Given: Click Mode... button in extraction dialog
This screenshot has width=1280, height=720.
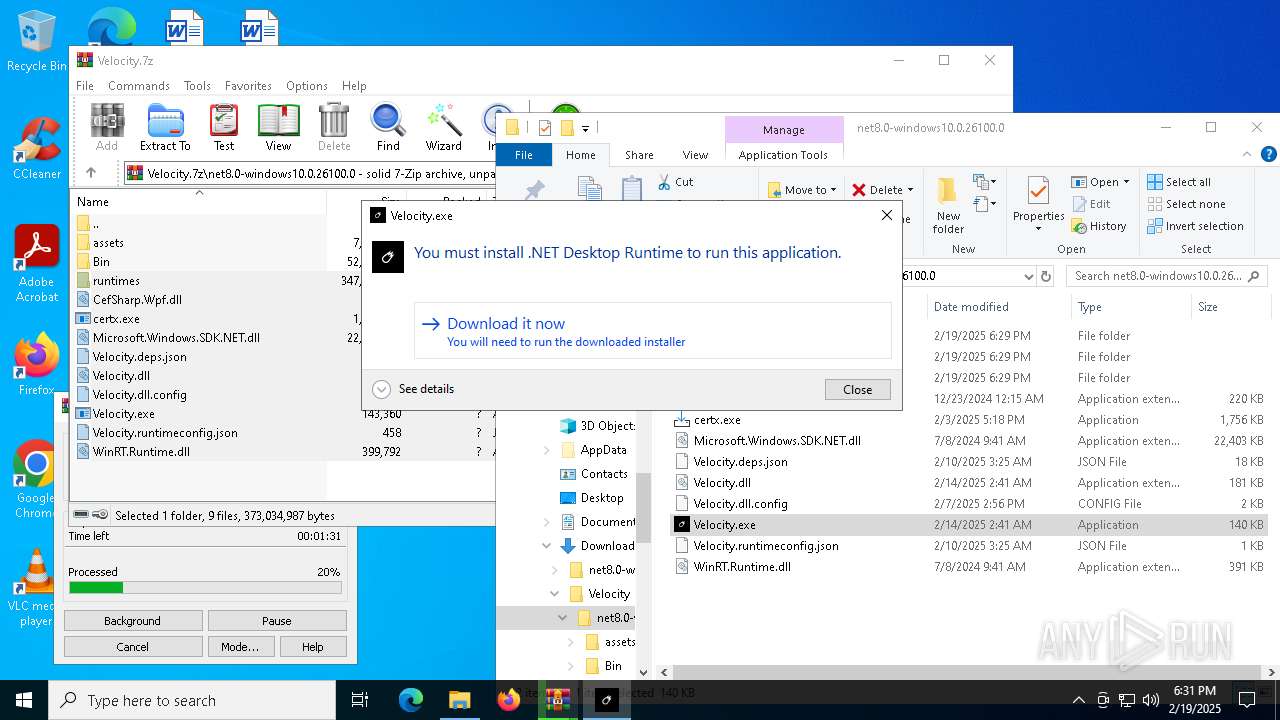Looking at the screenshot, I should 239,647.
